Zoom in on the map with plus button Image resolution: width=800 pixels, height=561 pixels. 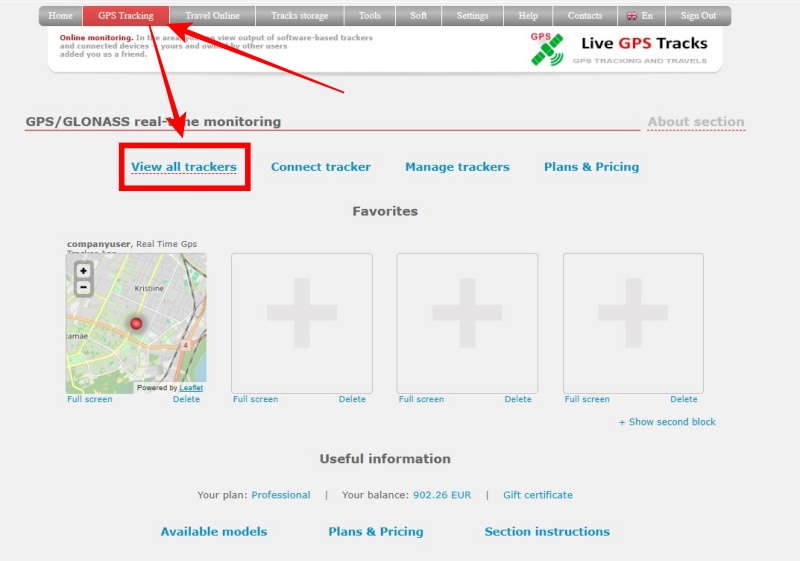point(83,271)
